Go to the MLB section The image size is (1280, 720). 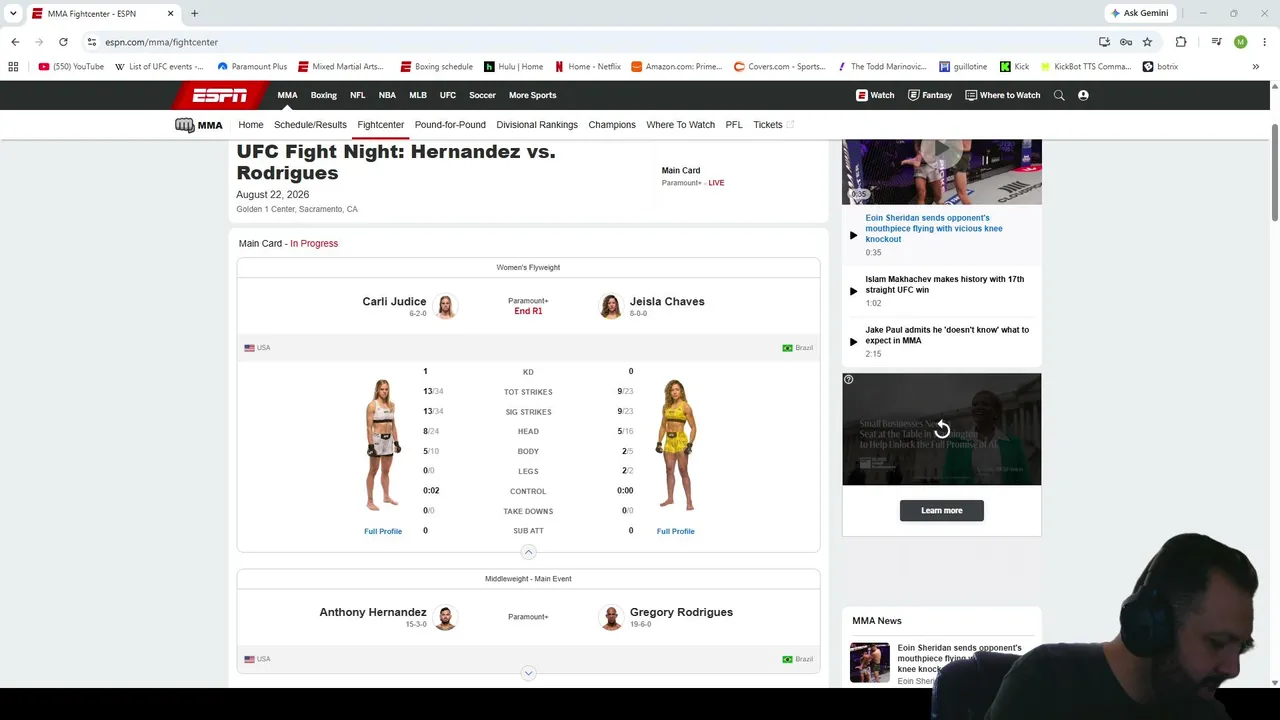(418, 95)
